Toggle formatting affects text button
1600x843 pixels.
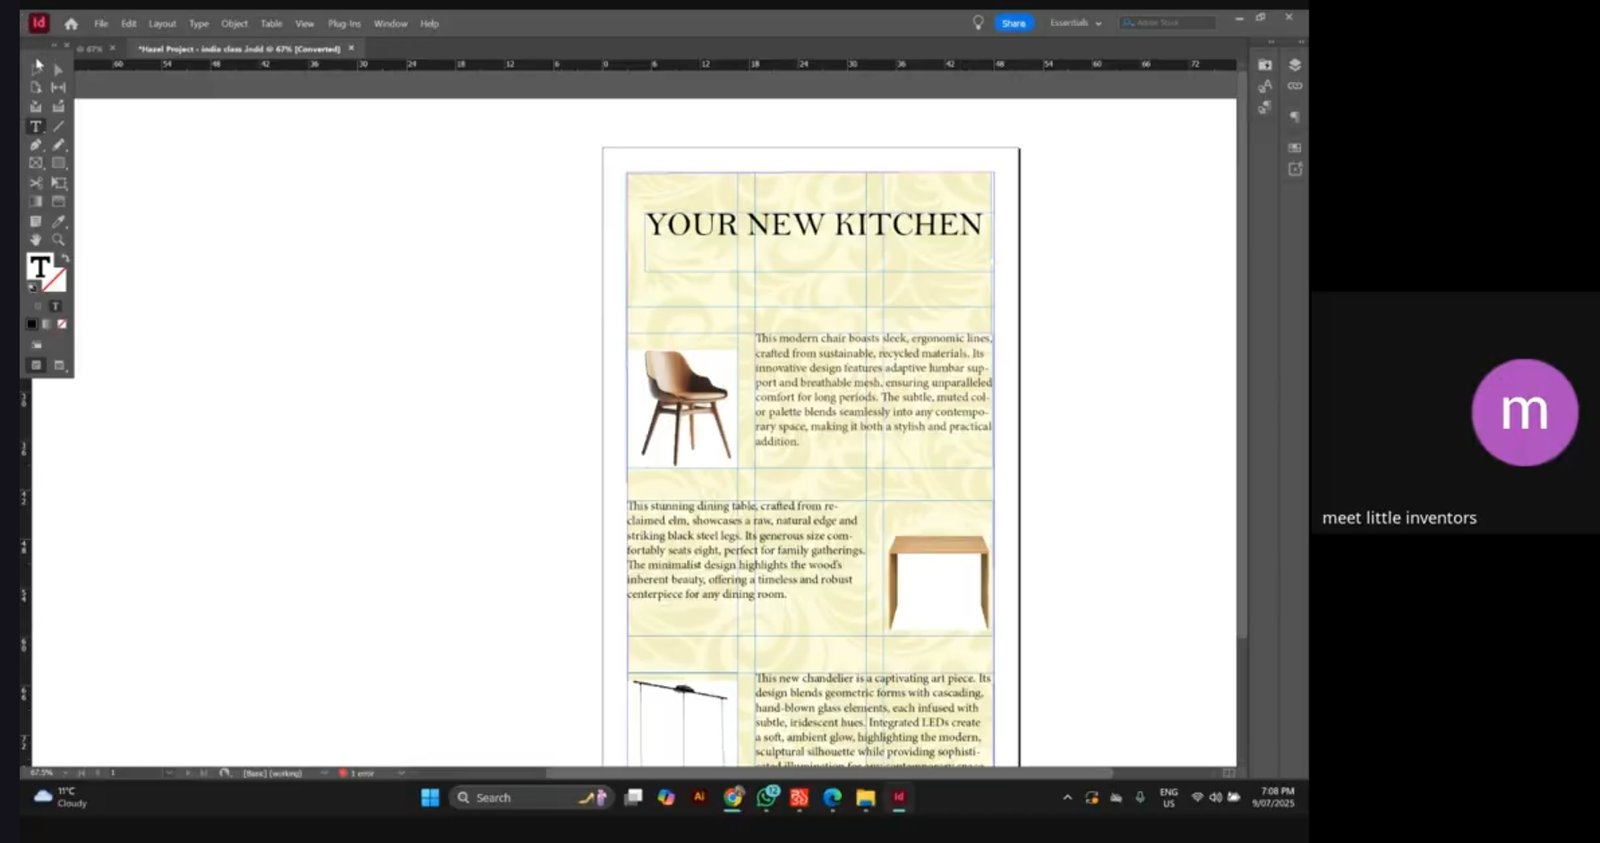click(55, 306)
